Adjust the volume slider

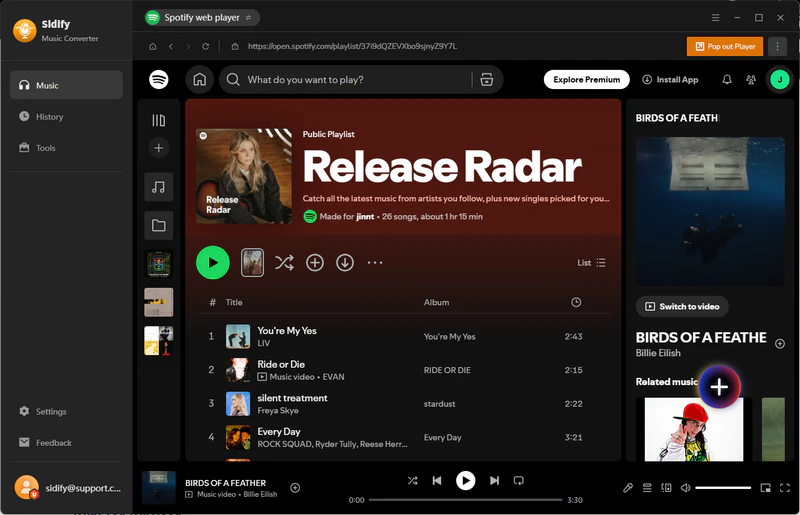[x=723, y=488]
